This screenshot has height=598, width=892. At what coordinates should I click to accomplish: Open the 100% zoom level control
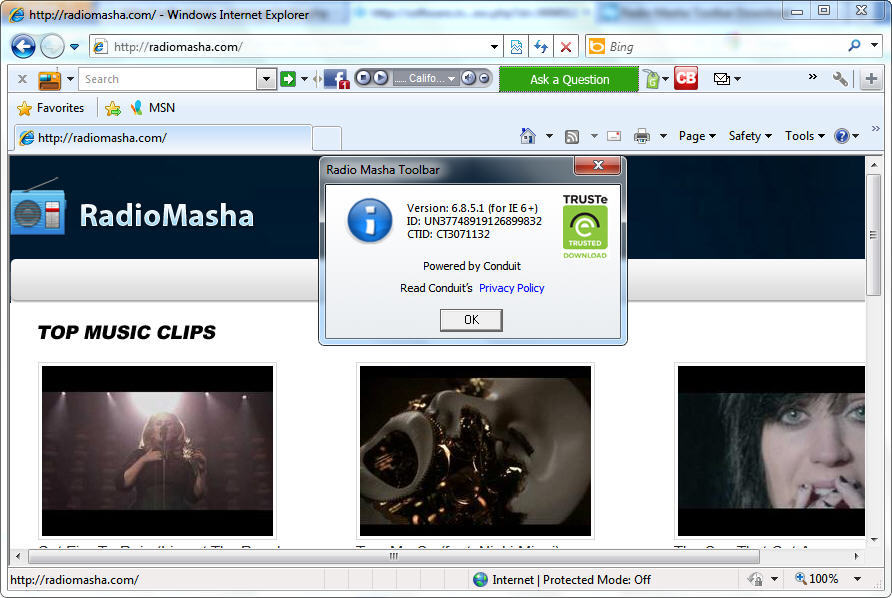pyautogui.click(x=816, y=579)
